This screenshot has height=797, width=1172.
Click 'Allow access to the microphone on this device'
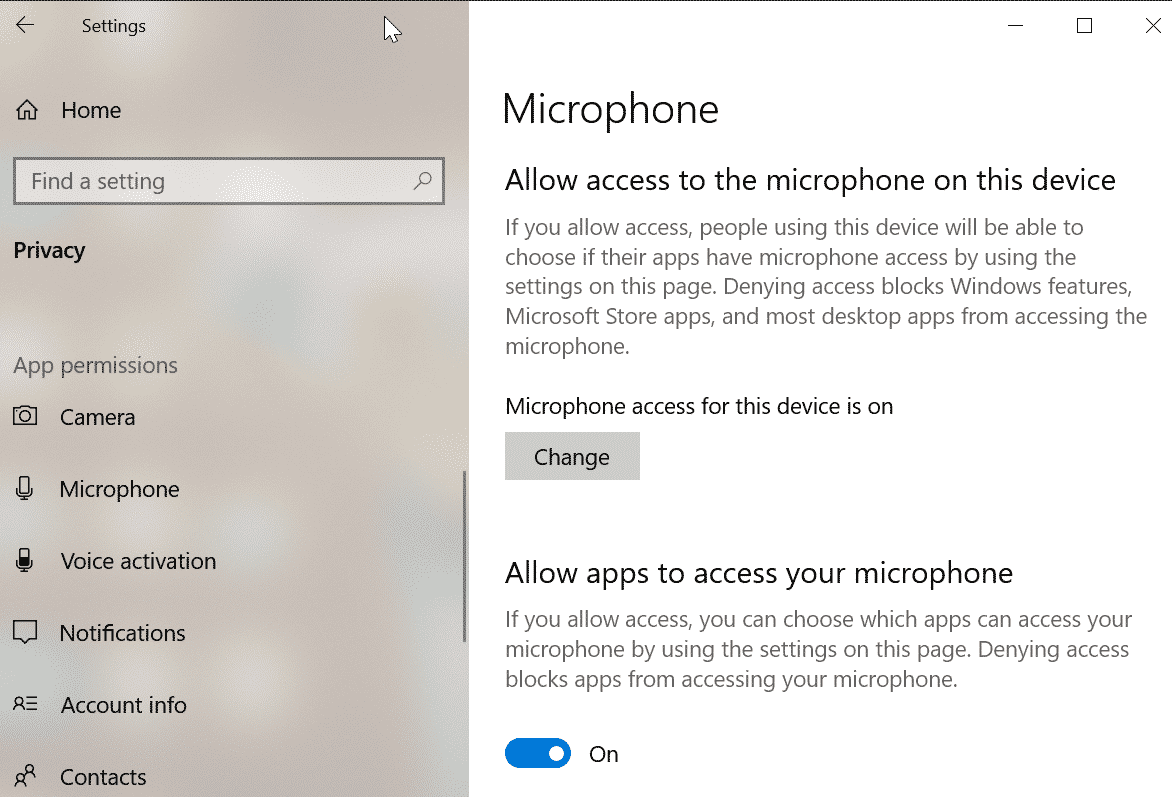point(810,180)
